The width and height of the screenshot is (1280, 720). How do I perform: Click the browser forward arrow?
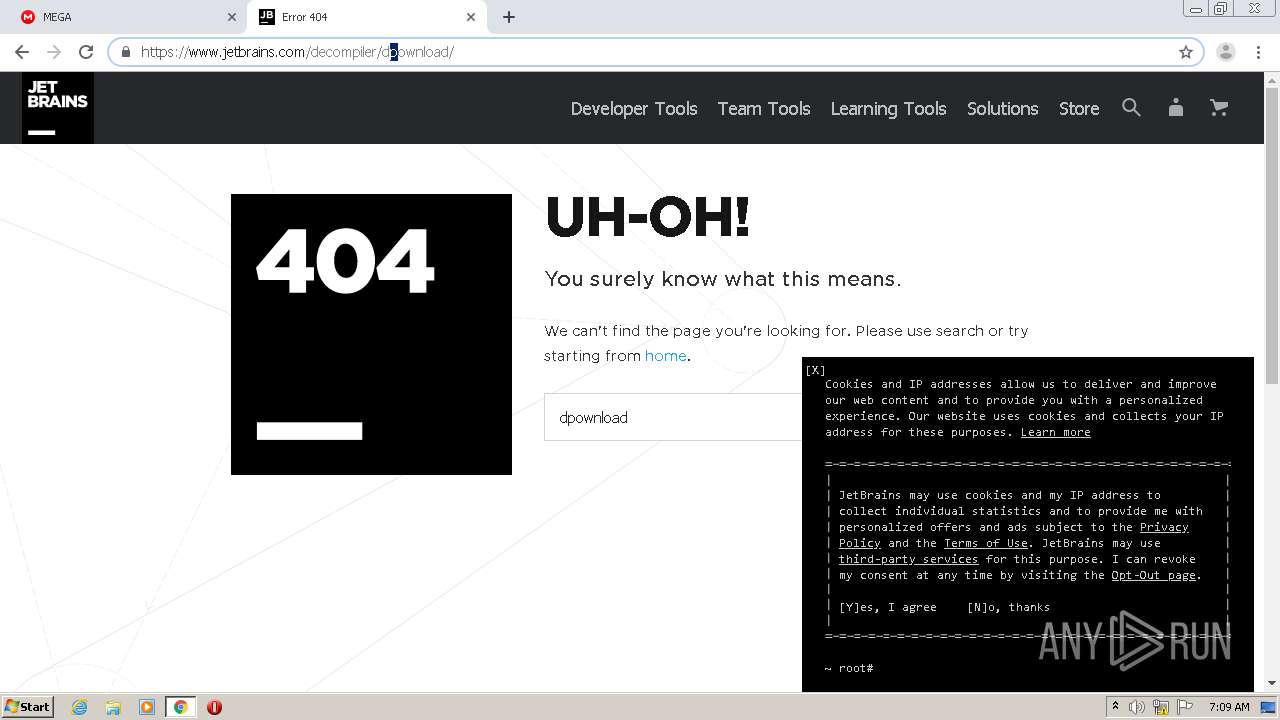(x=54, y=52)
